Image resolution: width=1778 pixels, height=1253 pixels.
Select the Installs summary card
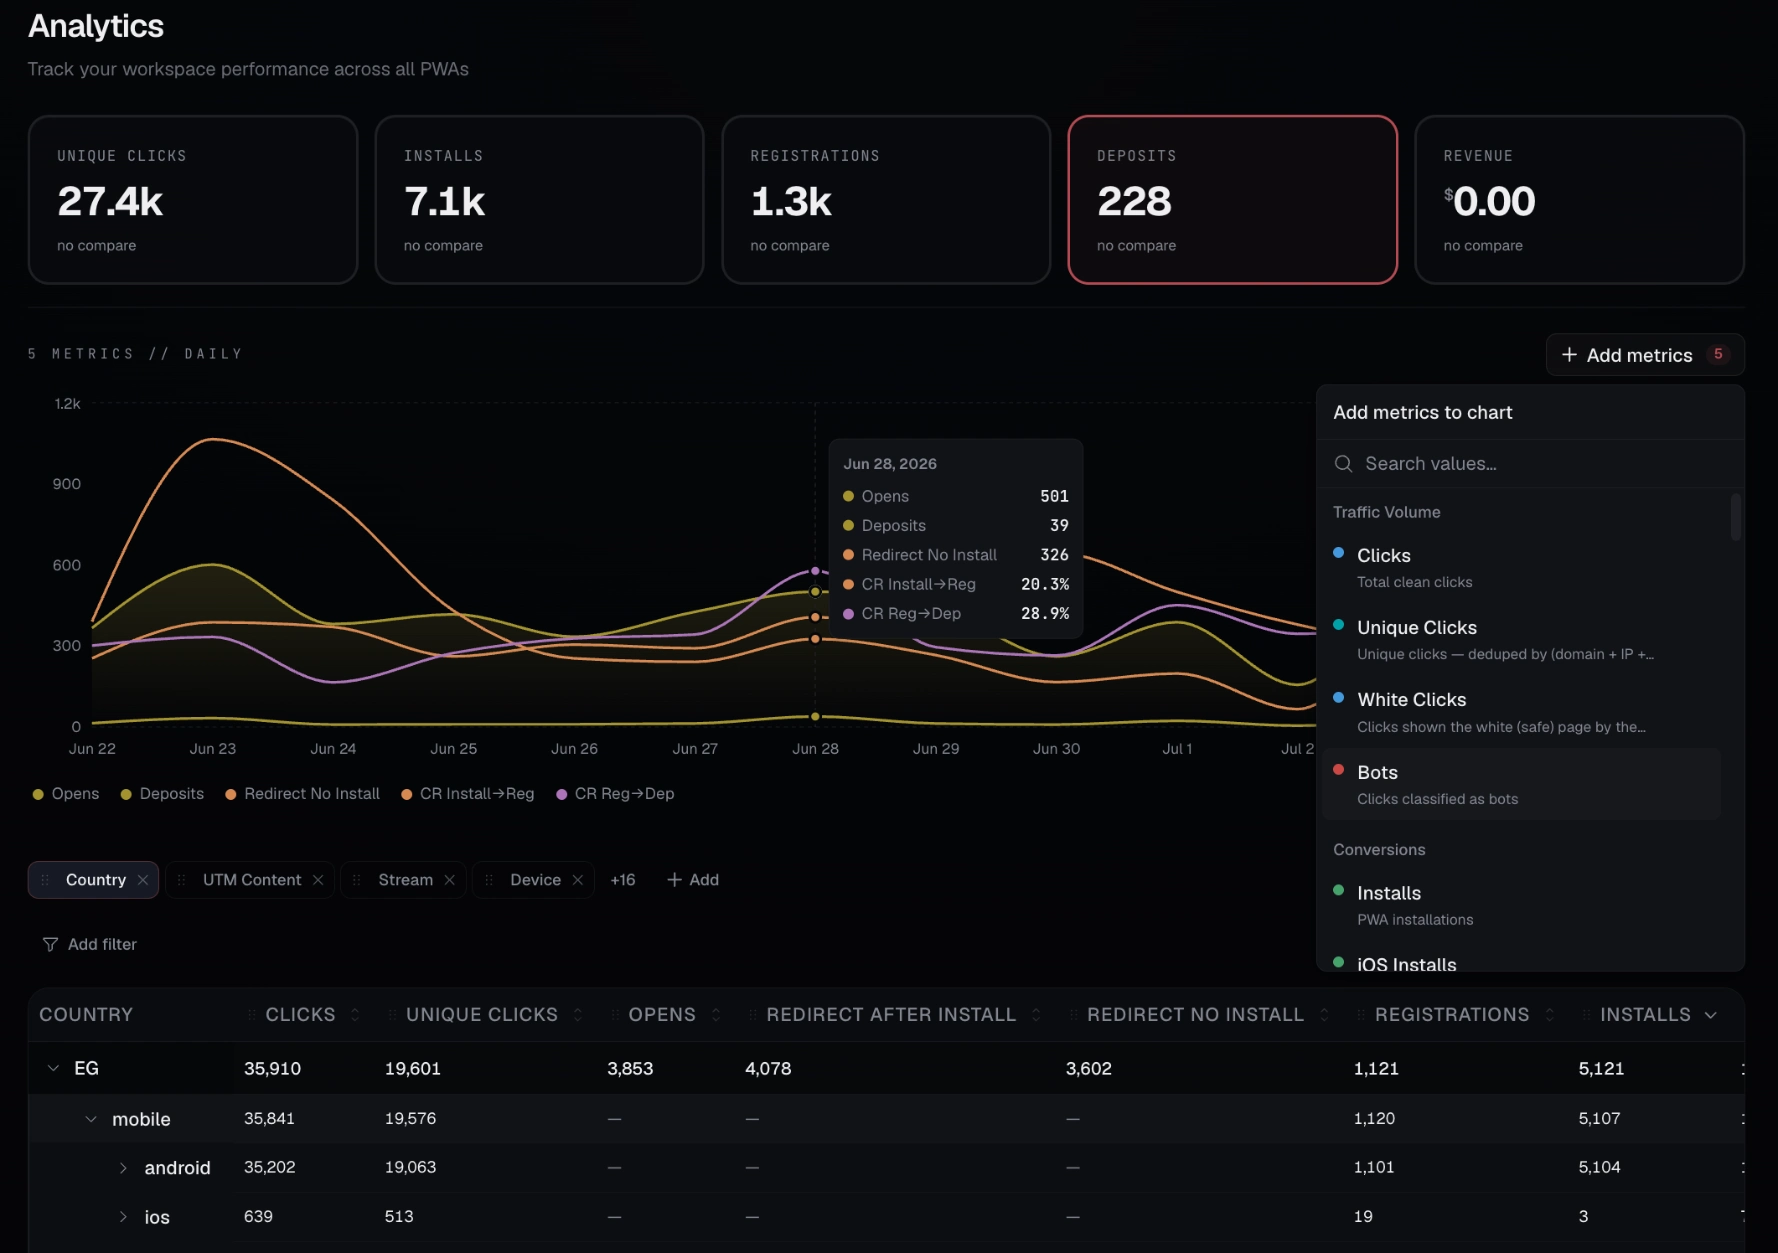[540, 200]
